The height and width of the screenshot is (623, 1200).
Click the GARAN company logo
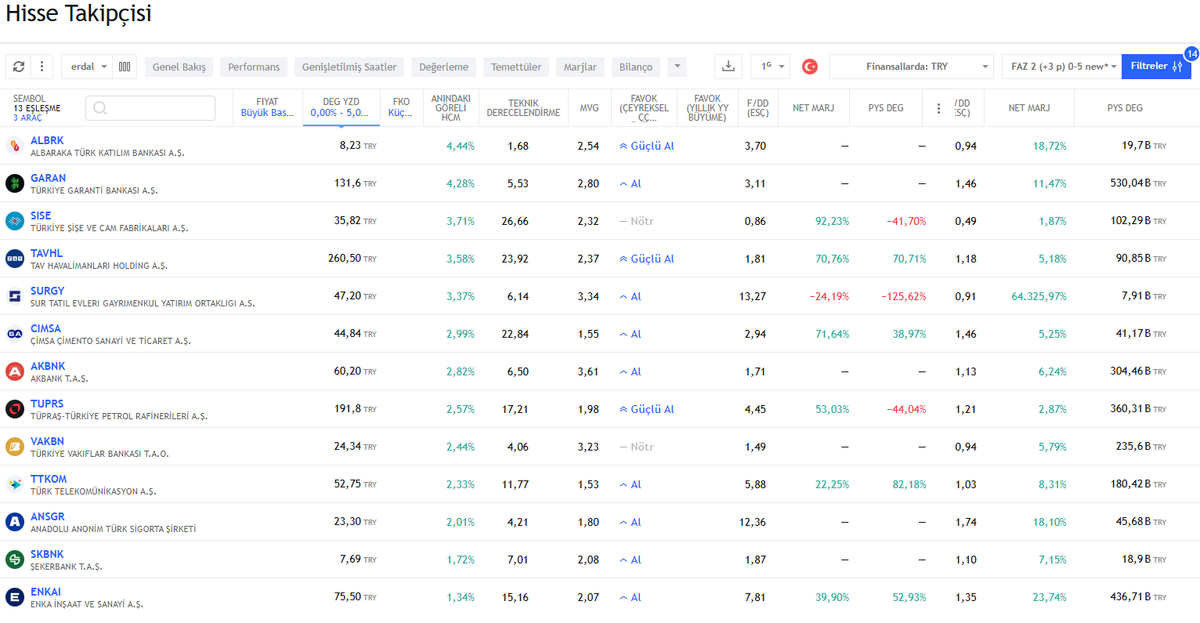[x=15, y=183]
